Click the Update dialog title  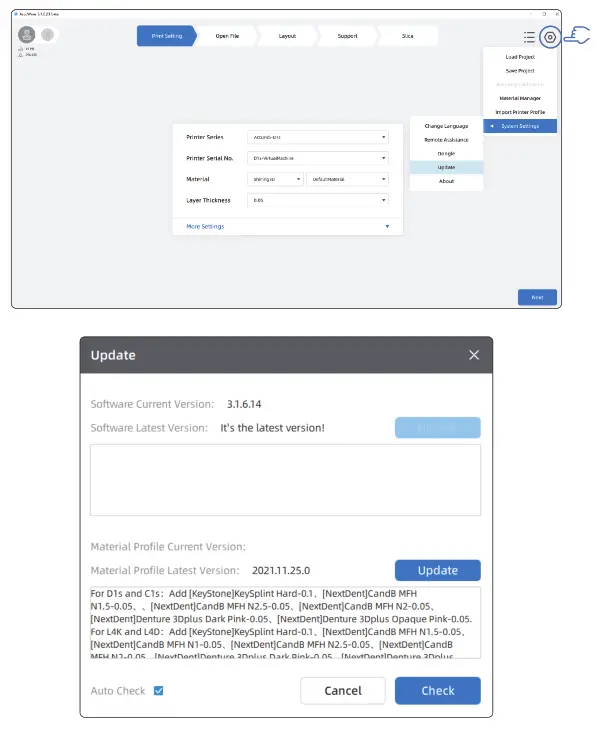(113, 355)
